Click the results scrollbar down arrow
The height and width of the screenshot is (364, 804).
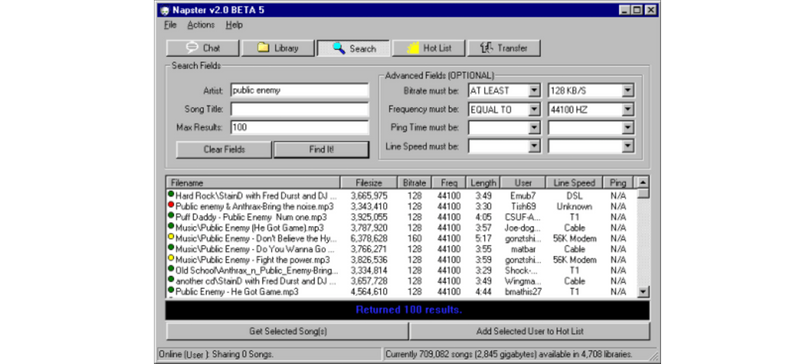click(x=643, y=292)
